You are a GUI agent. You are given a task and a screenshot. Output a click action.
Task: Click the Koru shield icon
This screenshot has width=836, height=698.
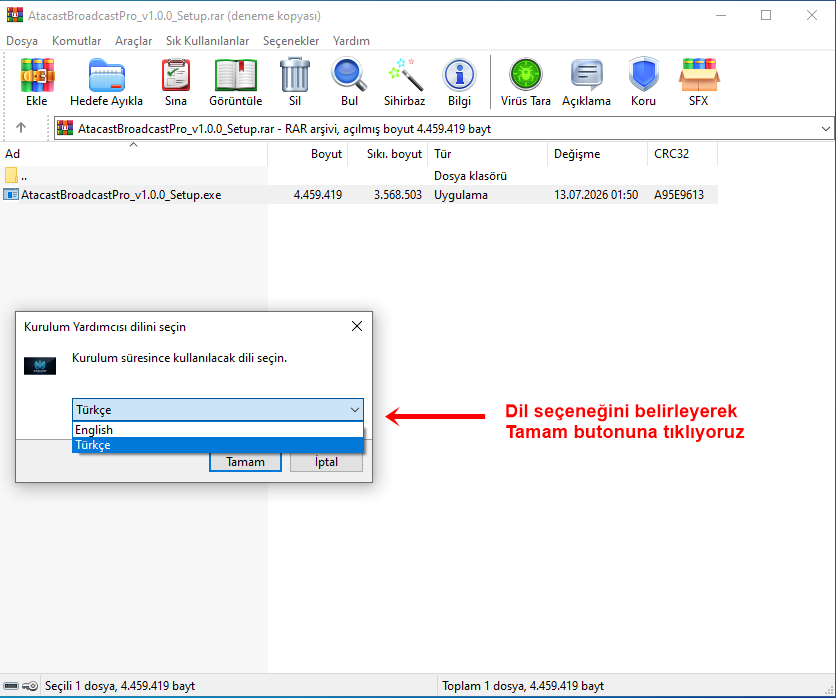tap(644, 74)
